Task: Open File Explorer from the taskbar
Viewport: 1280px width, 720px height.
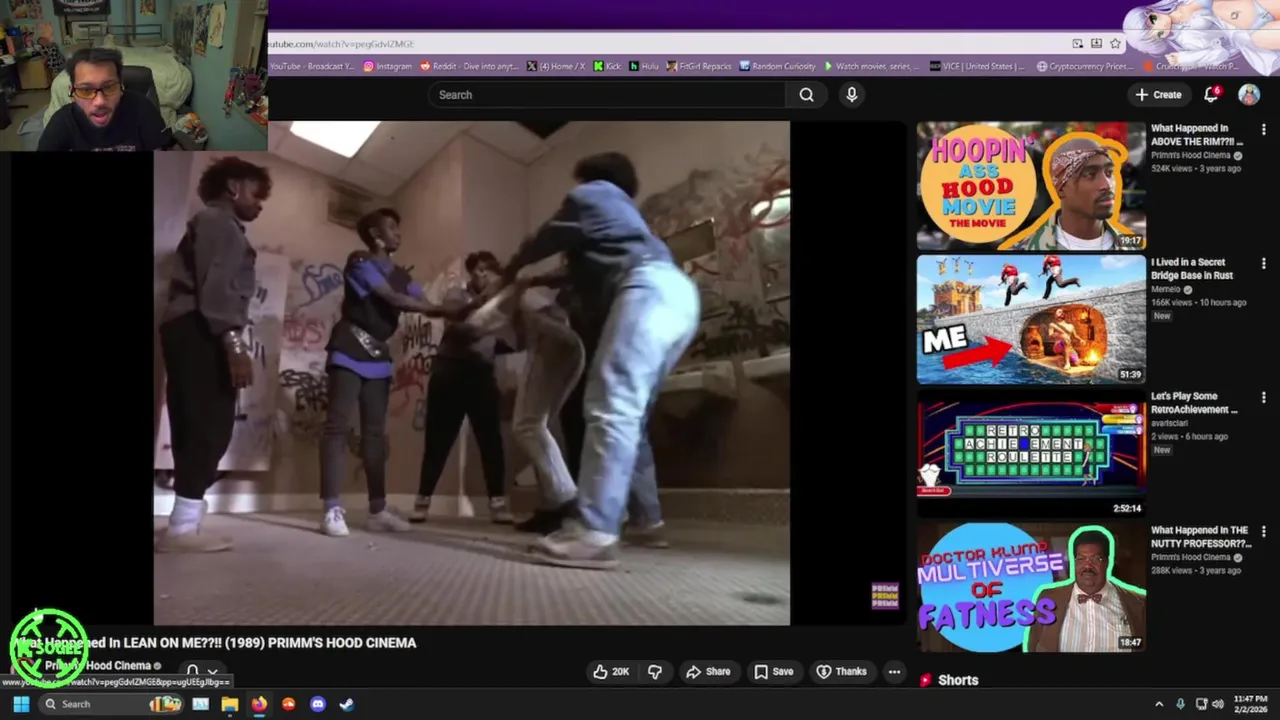Action: pyautogui.click(x=230, y=704)
